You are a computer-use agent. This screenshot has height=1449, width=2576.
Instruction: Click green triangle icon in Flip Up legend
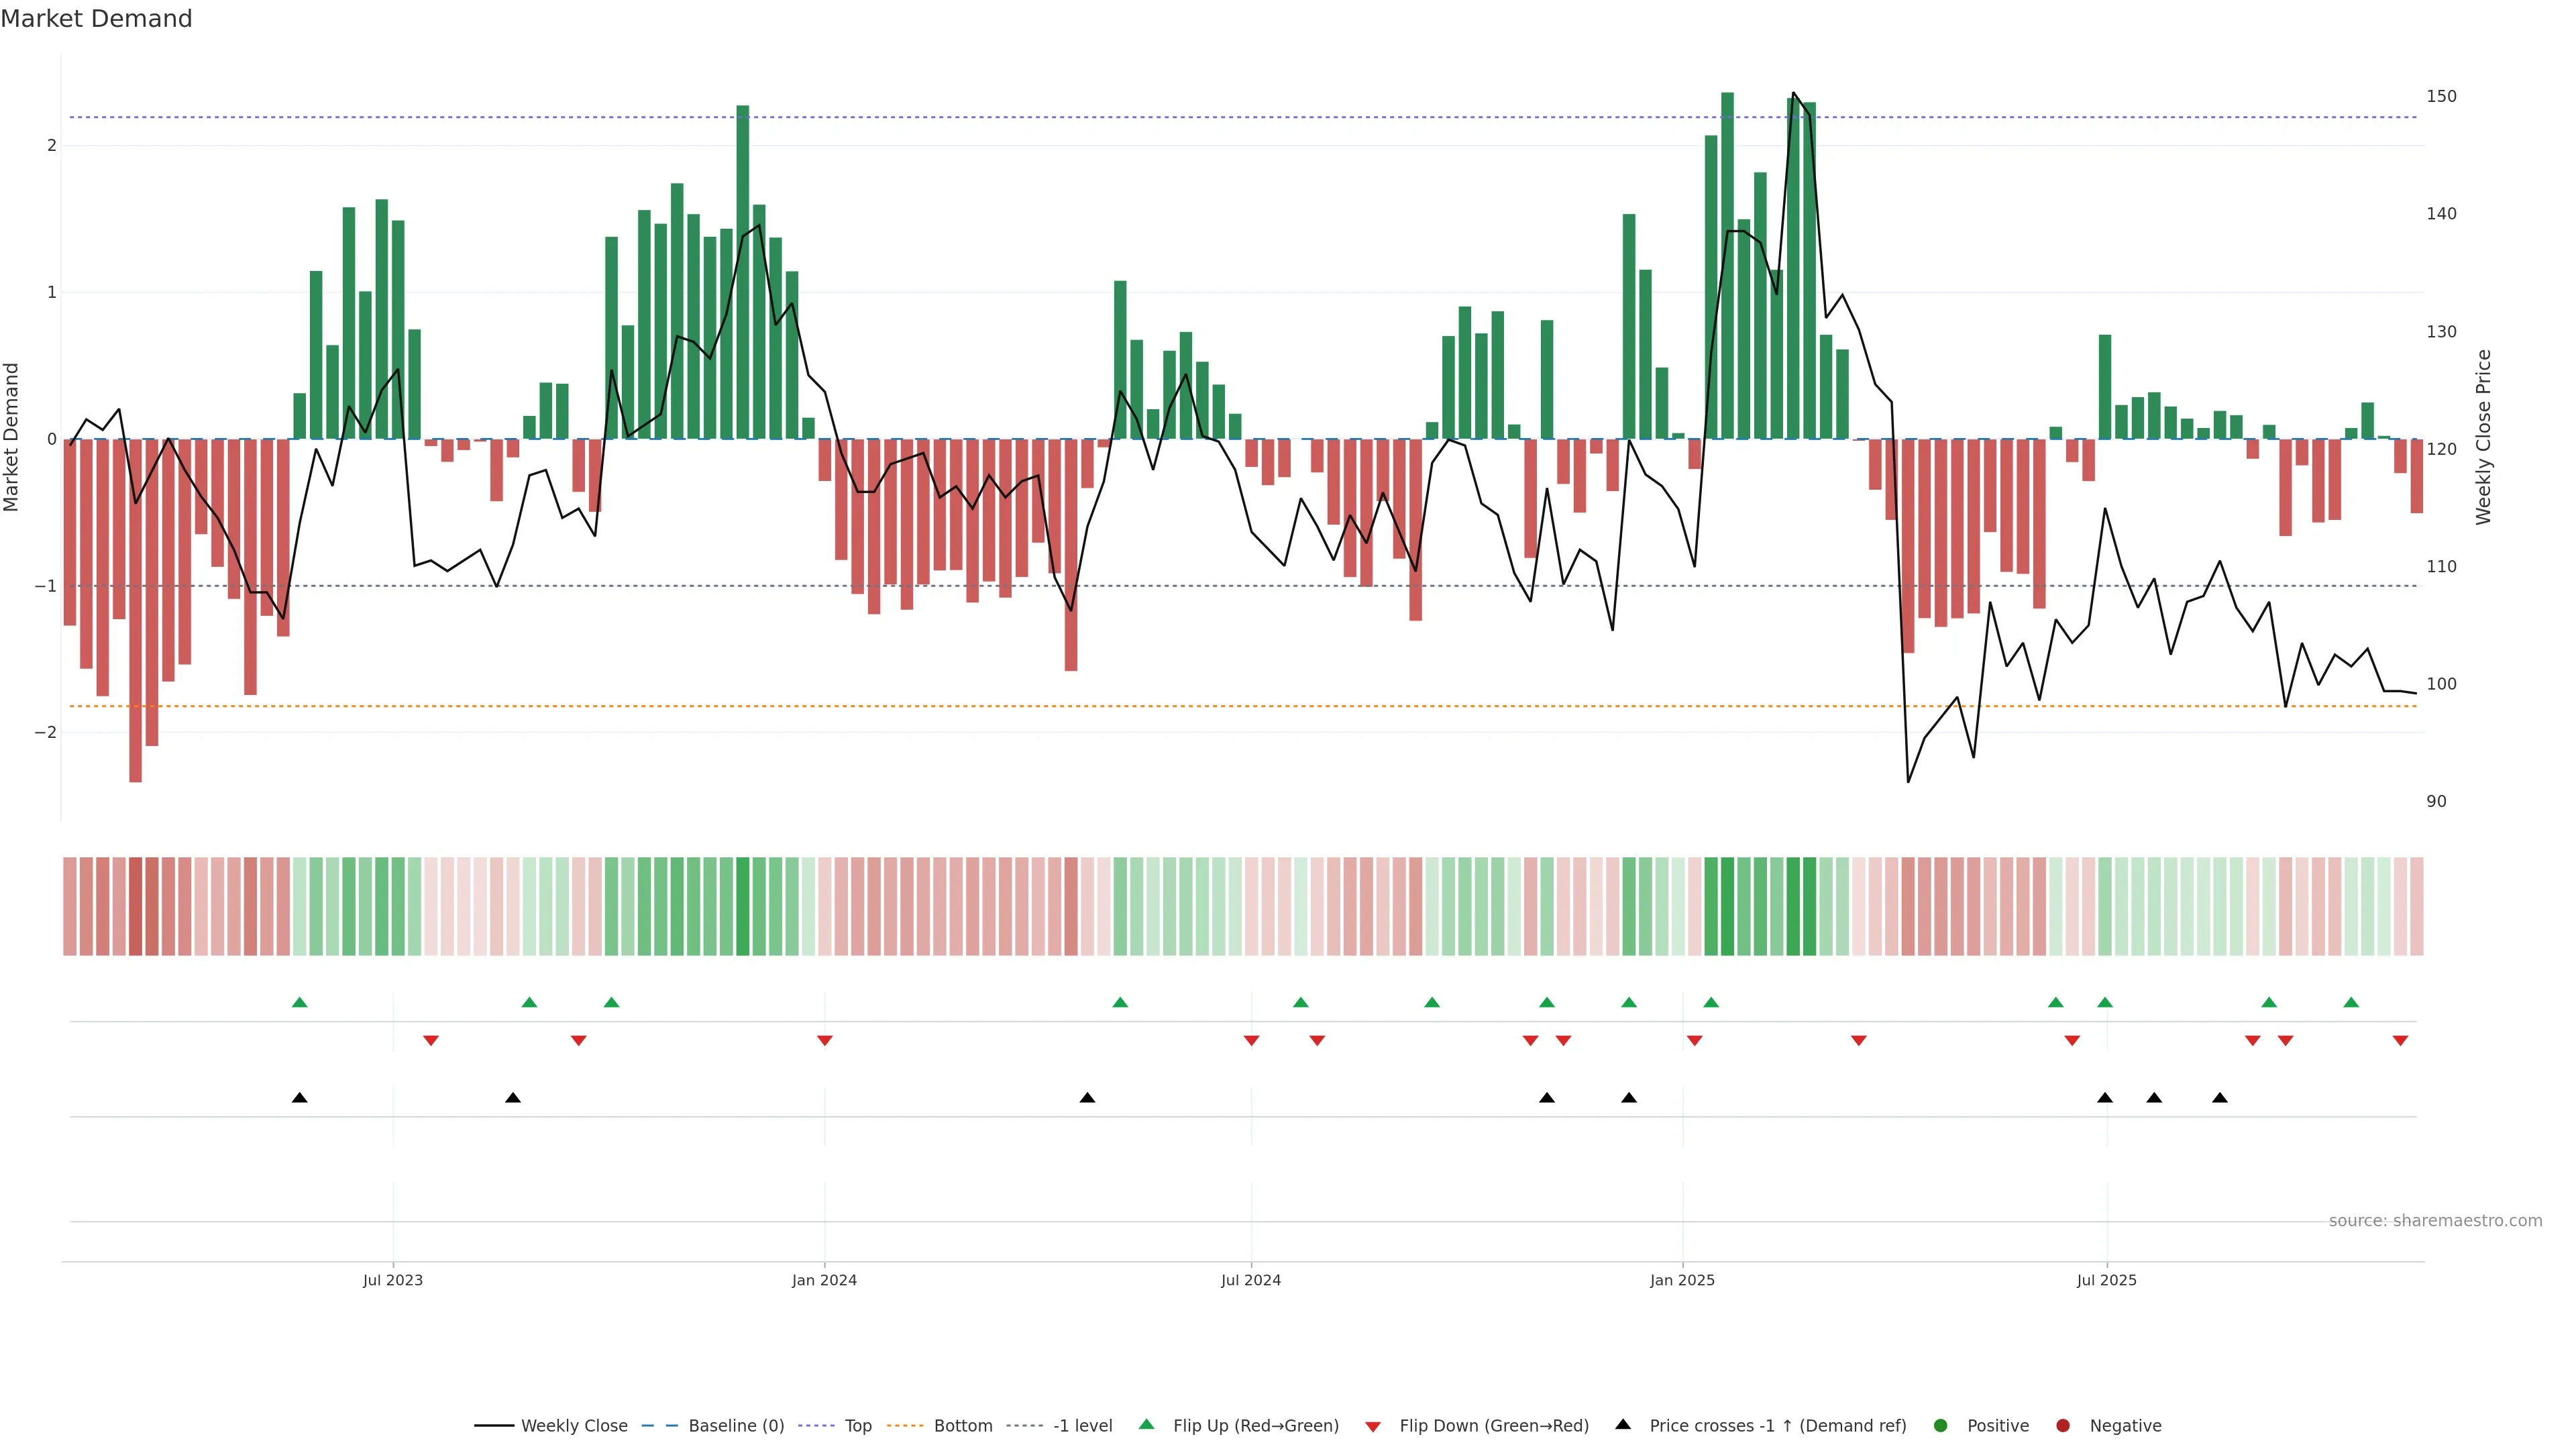pos(1146,1424)
